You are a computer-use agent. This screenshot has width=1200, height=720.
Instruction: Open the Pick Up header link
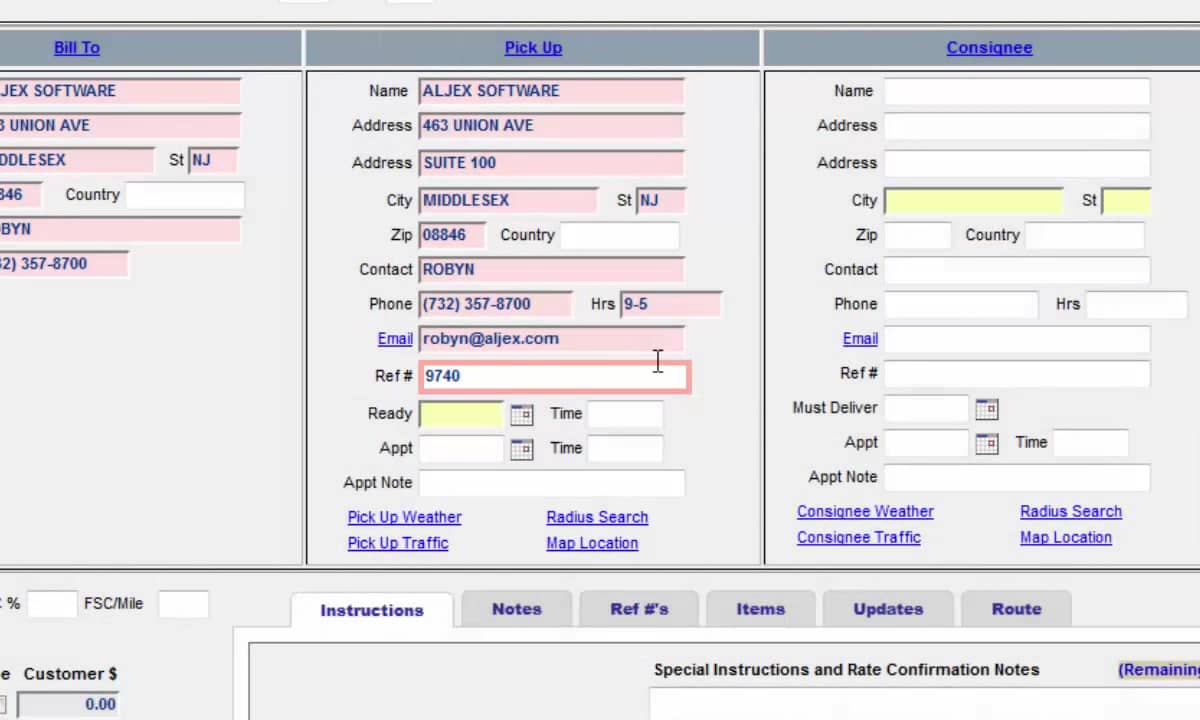(533, 48)
